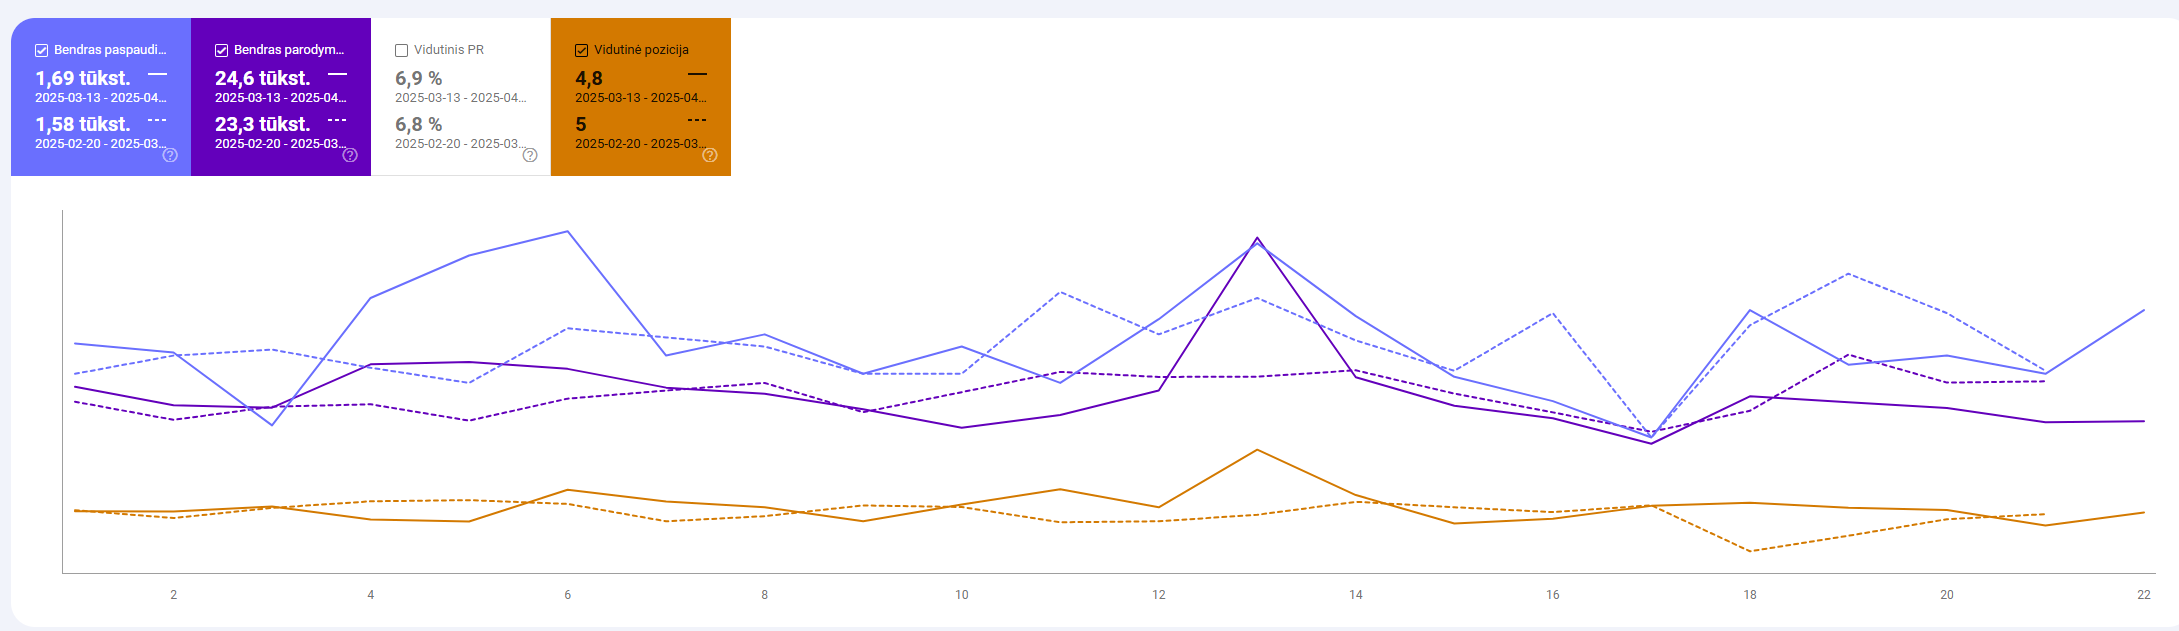This screenshot has height=631, width=2179.
Task: Enable the Vidutinis PR checkbox
Action: click(402, 50)
